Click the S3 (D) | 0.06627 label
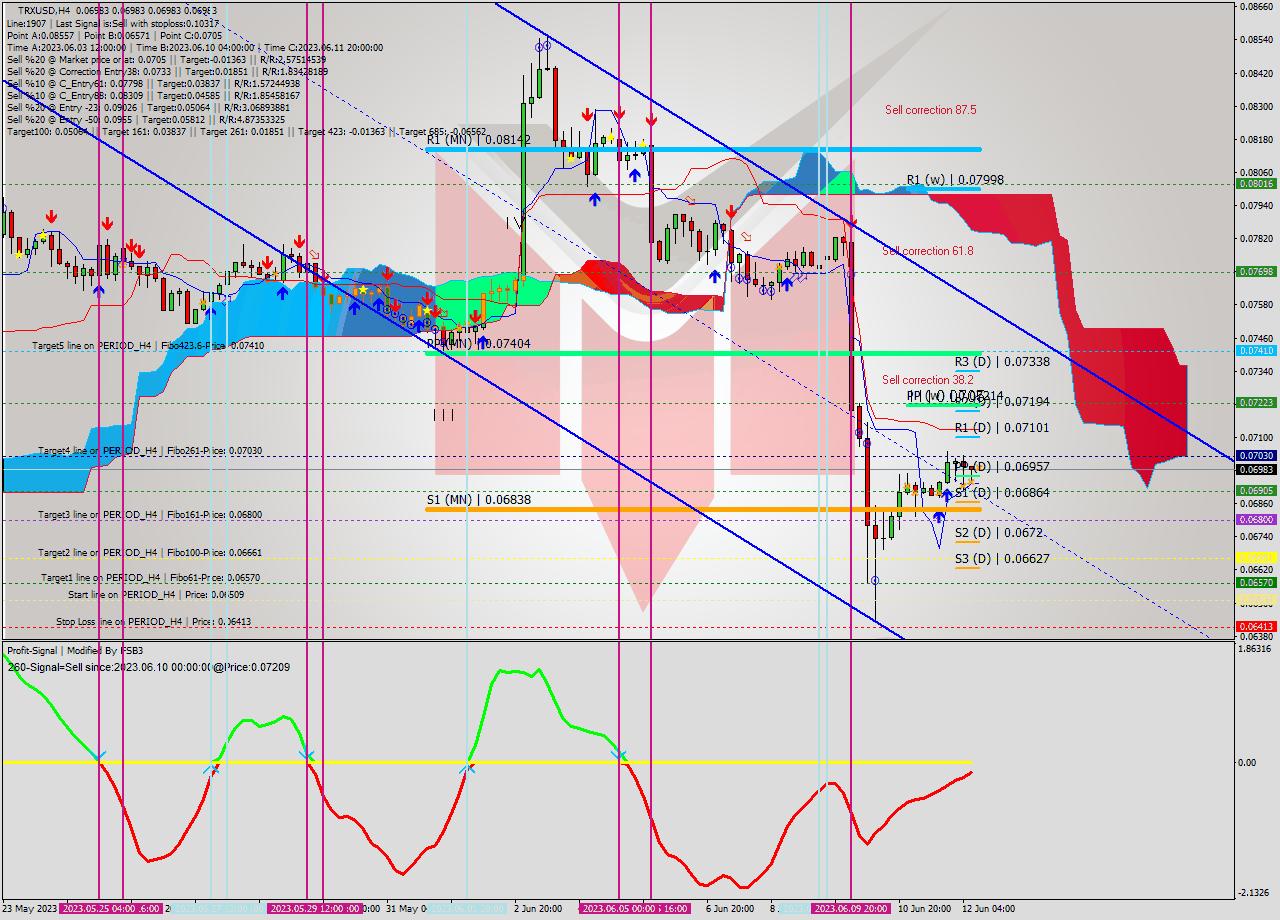 point(1002,559)
